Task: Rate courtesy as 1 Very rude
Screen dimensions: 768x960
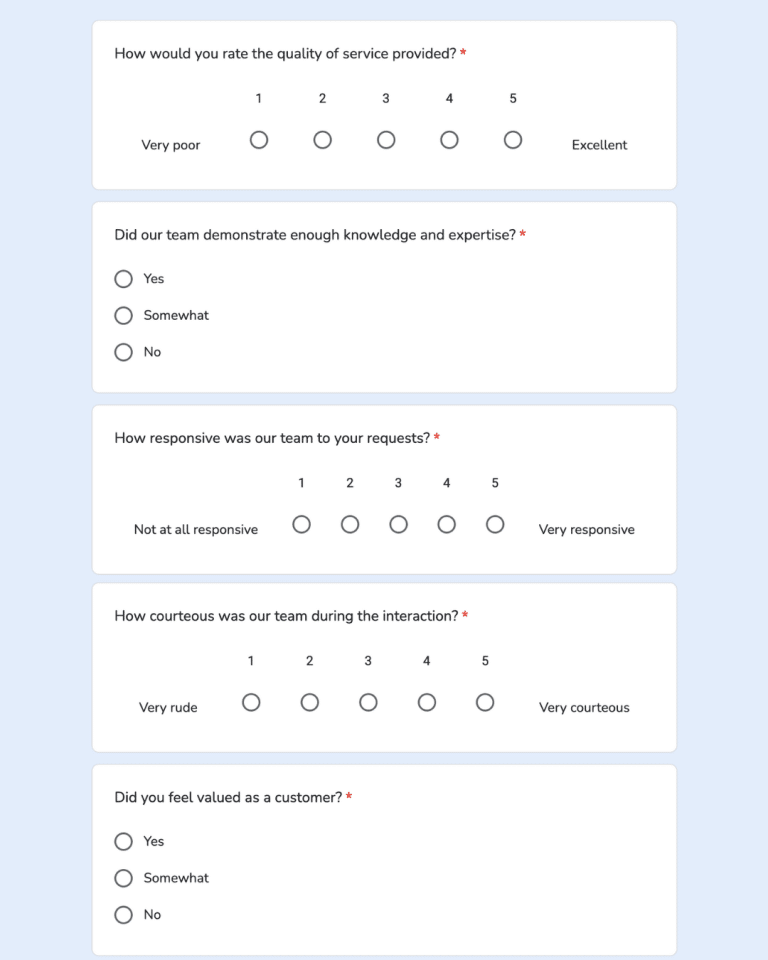Action: [251, 702]
